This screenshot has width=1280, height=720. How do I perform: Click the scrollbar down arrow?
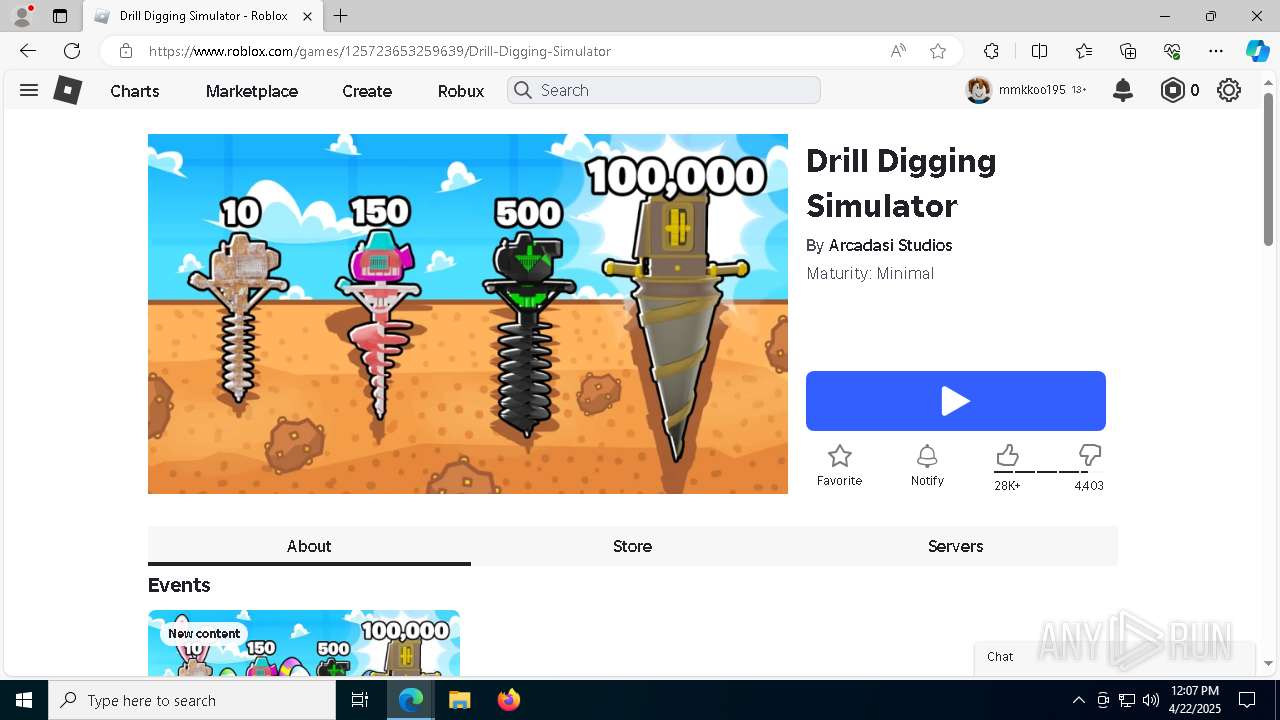pyautogui.click(x=1268, y=663)
